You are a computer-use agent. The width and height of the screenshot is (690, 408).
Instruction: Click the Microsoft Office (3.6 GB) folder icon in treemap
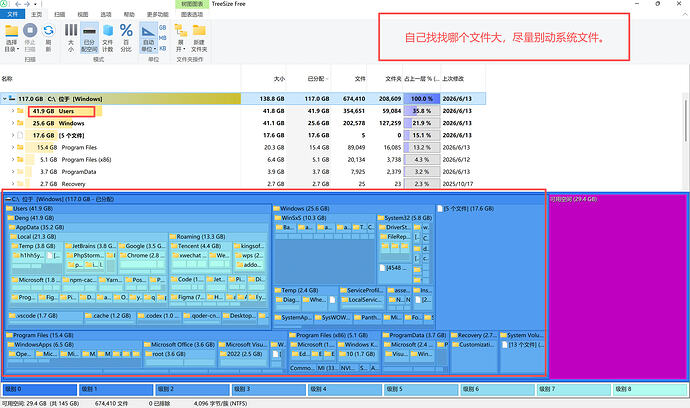point(147,345)
